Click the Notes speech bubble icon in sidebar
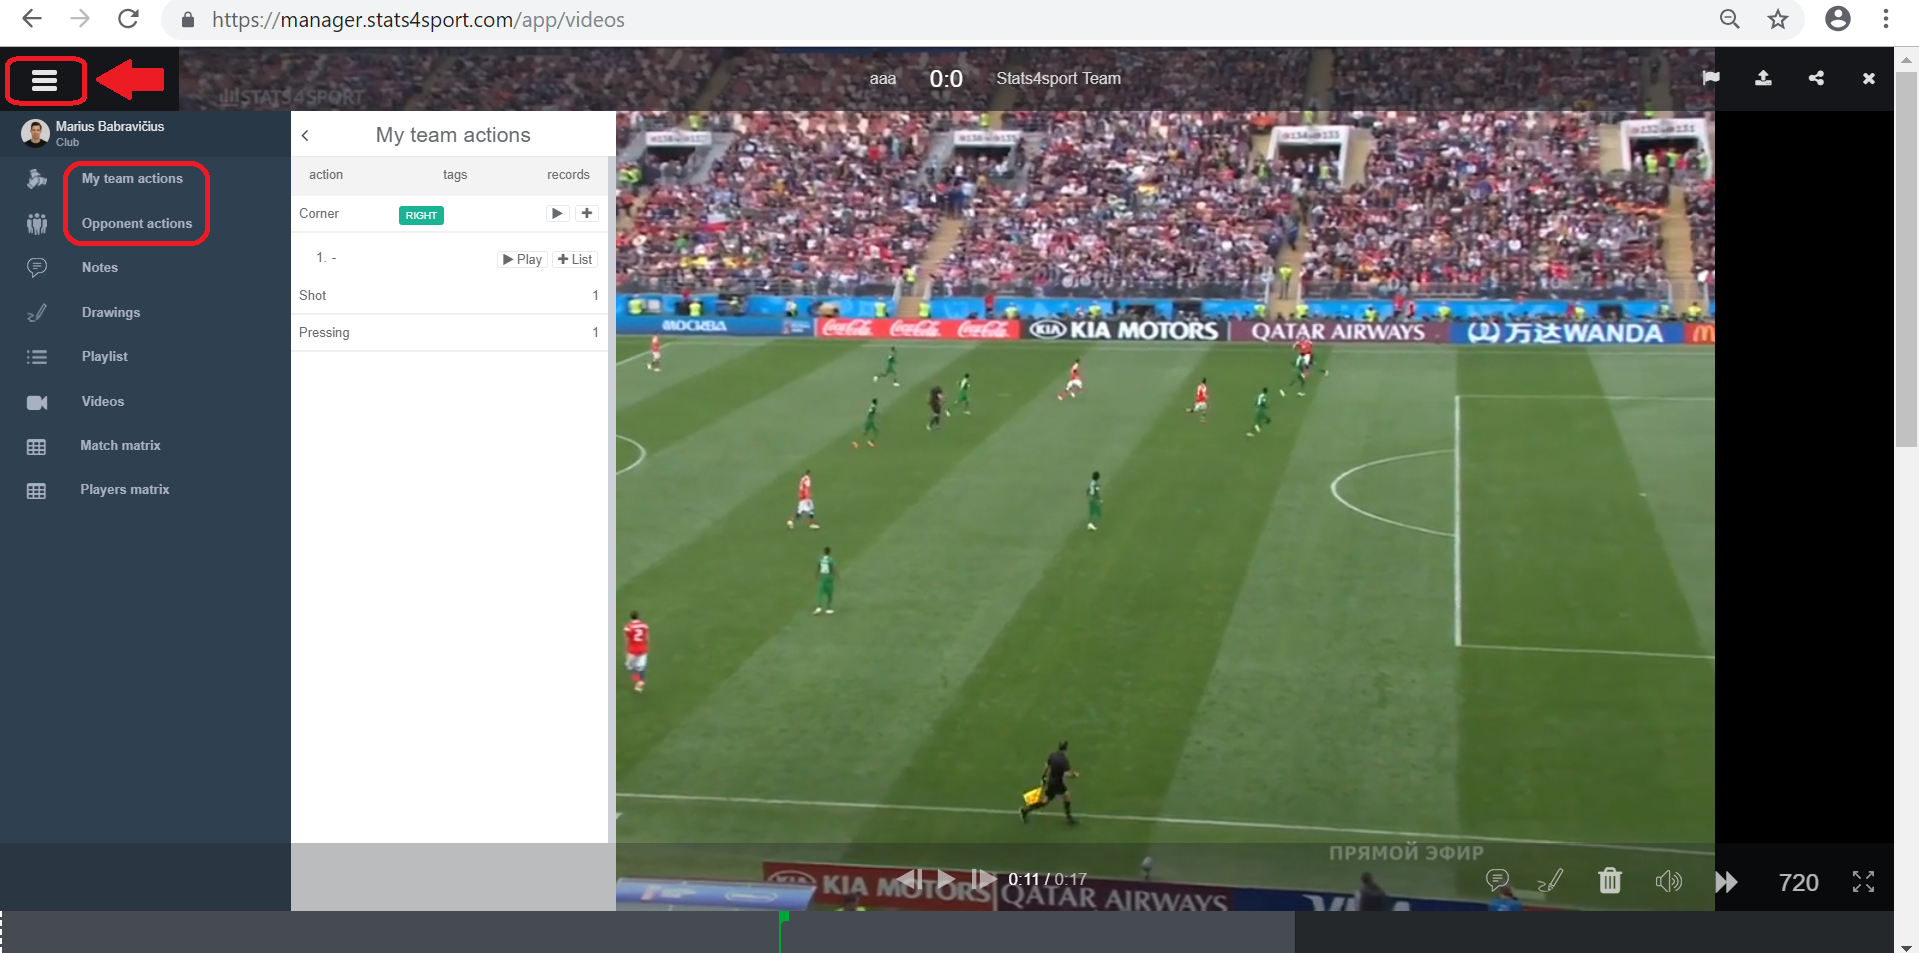This screenshot has width=1919, height=953. (37, 268)
